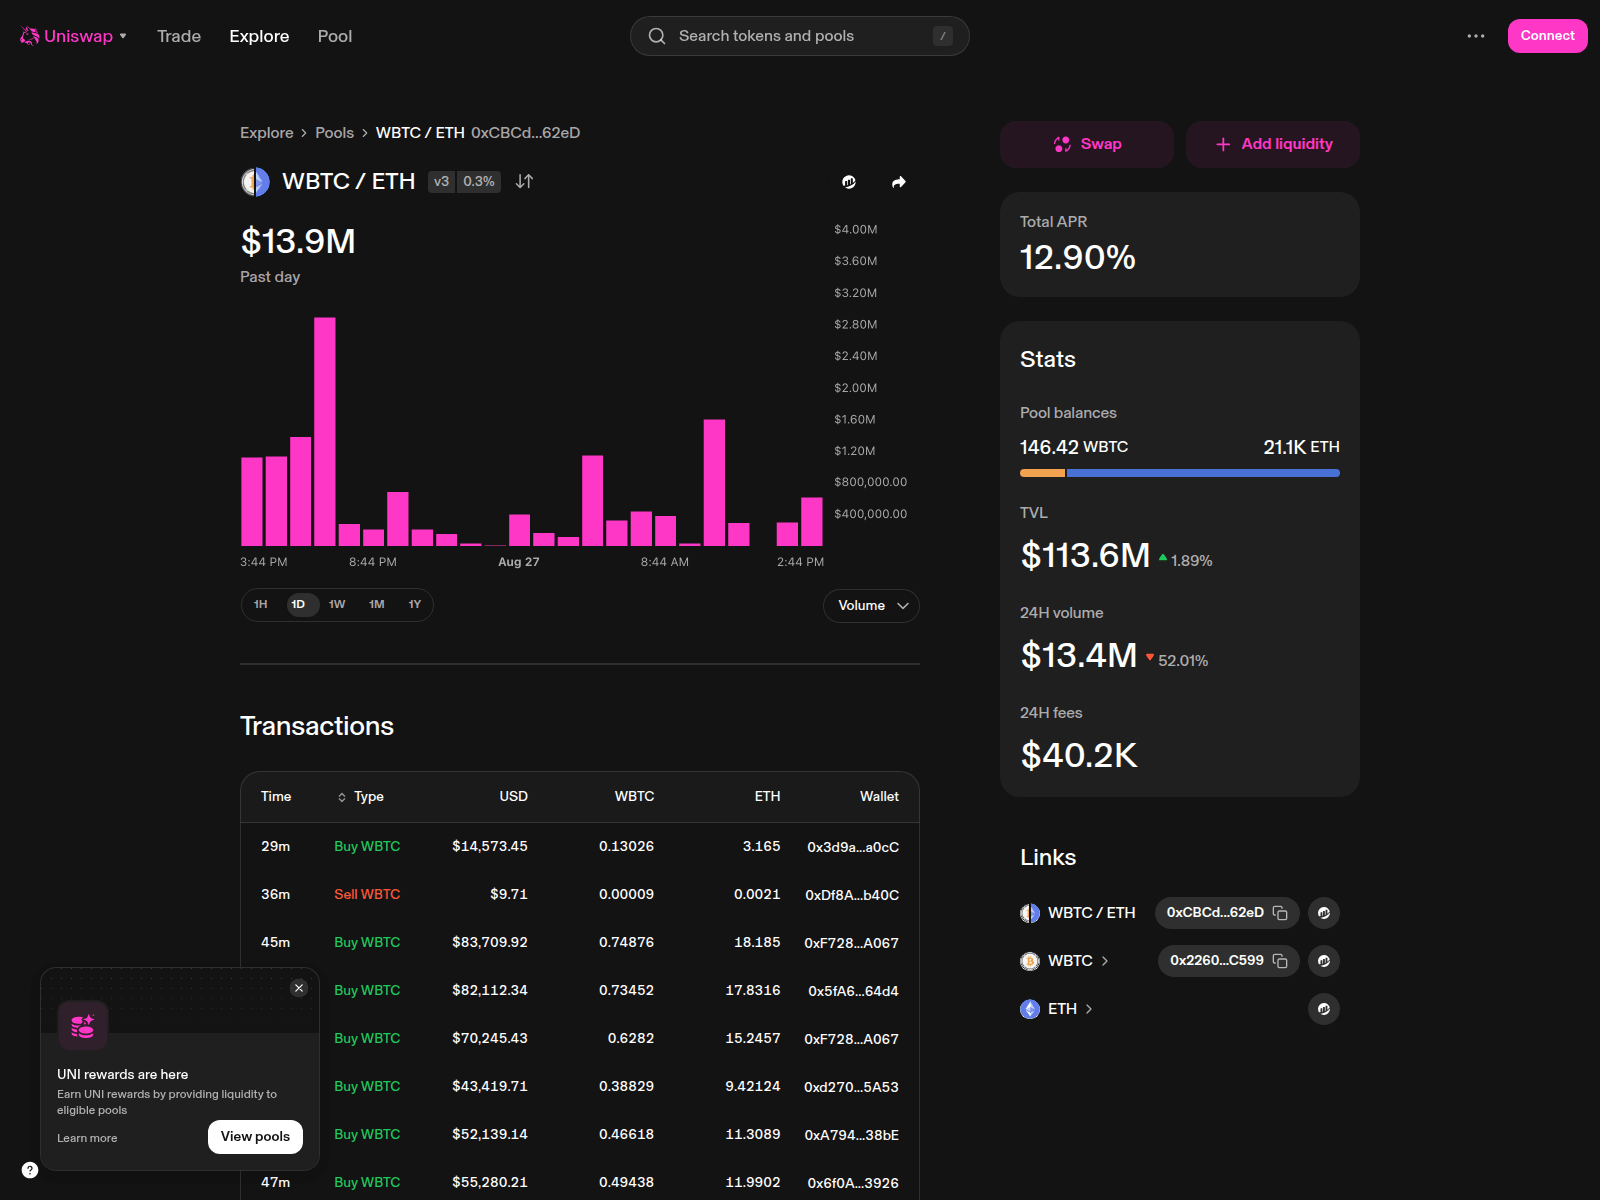1600x1200 pixels.
Task: Open wallet 0xA794...38bE link
Action: (851, 1135)
